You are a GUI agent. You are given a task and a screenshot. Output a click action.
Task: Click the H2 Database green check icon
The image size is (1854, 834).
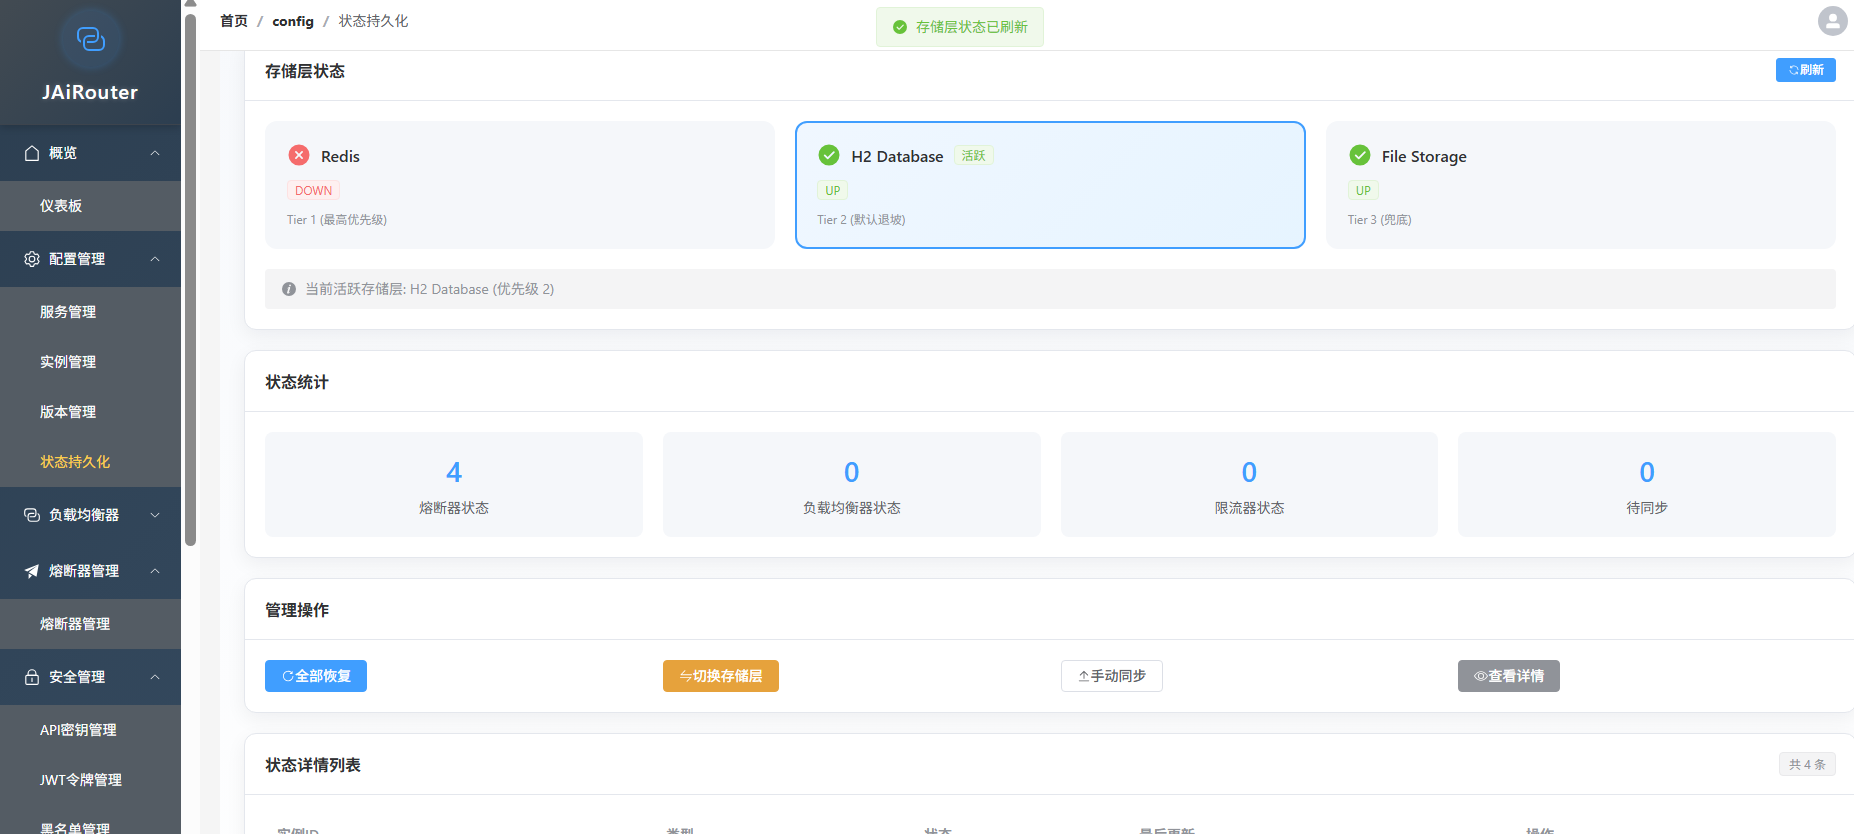pyautogui.click(x=829, y=155)
